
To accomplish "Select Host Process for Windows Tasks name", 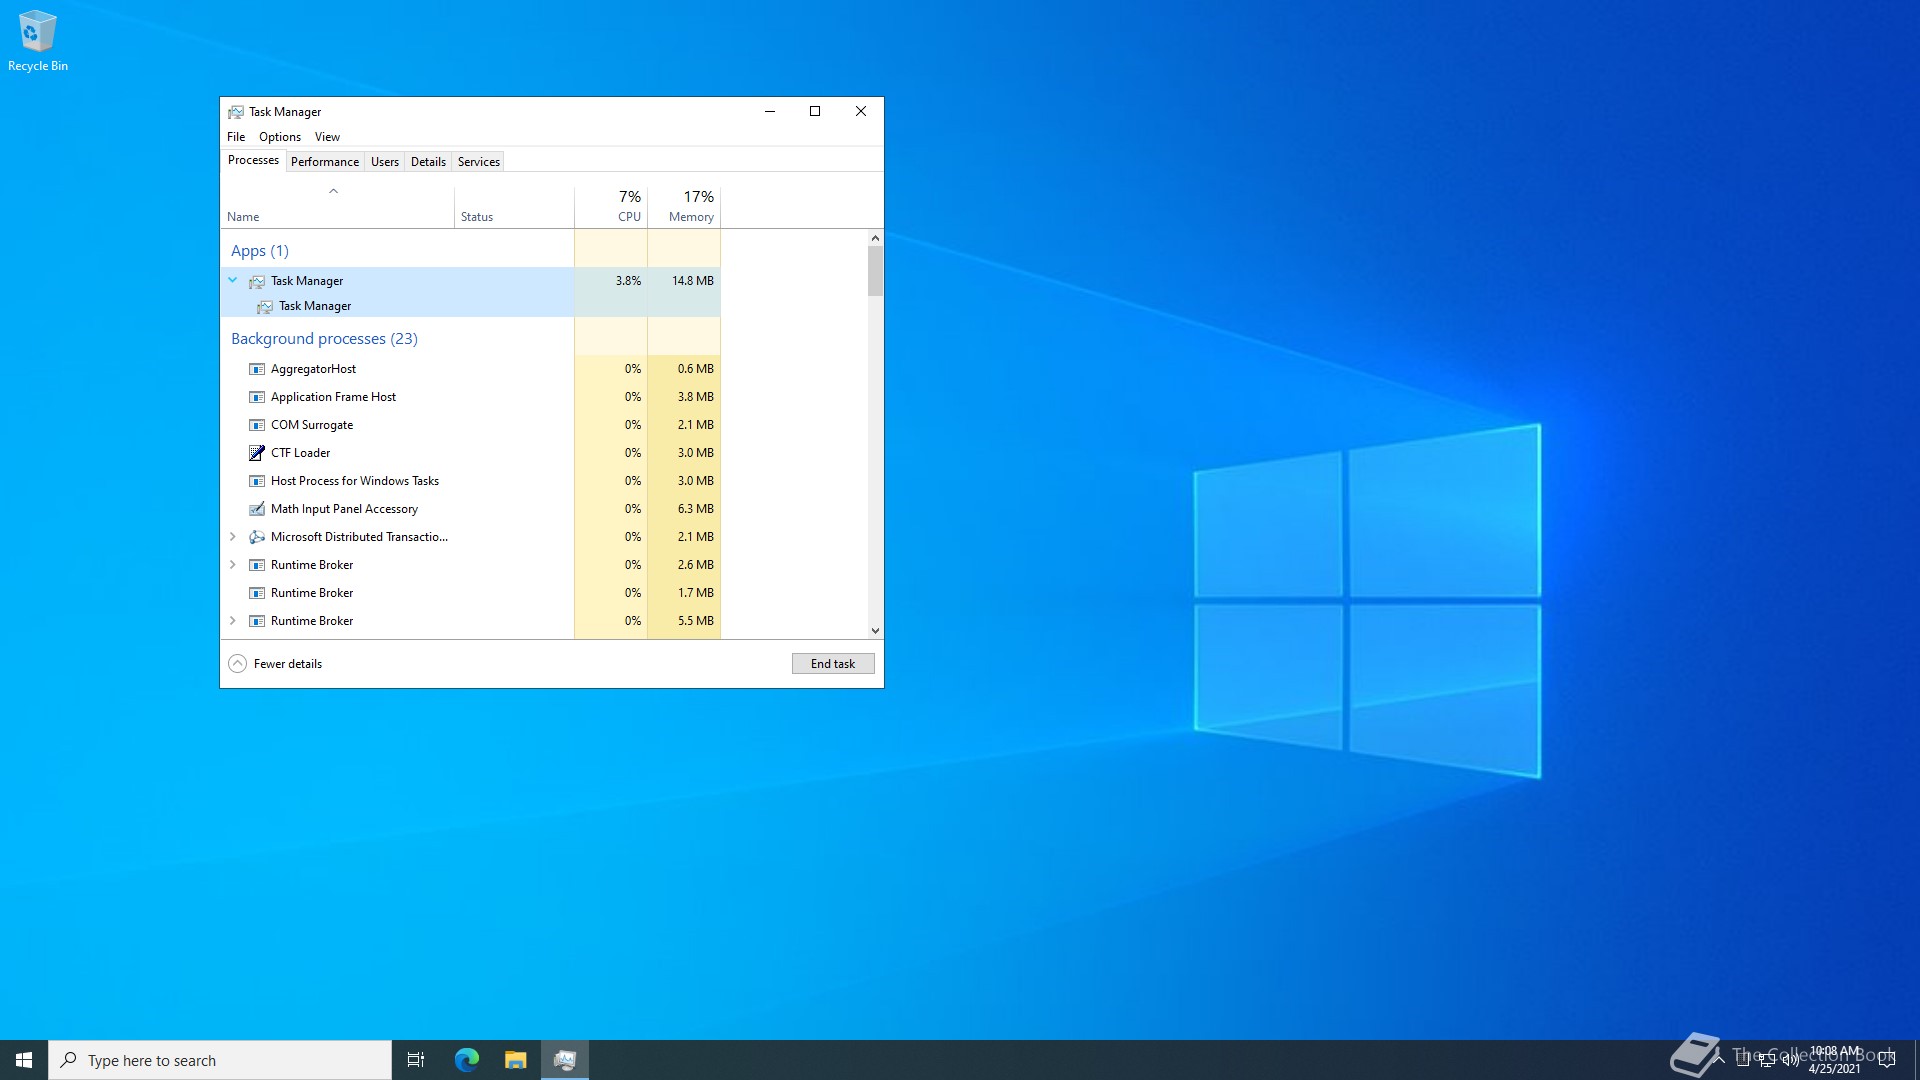I will 355,481.
